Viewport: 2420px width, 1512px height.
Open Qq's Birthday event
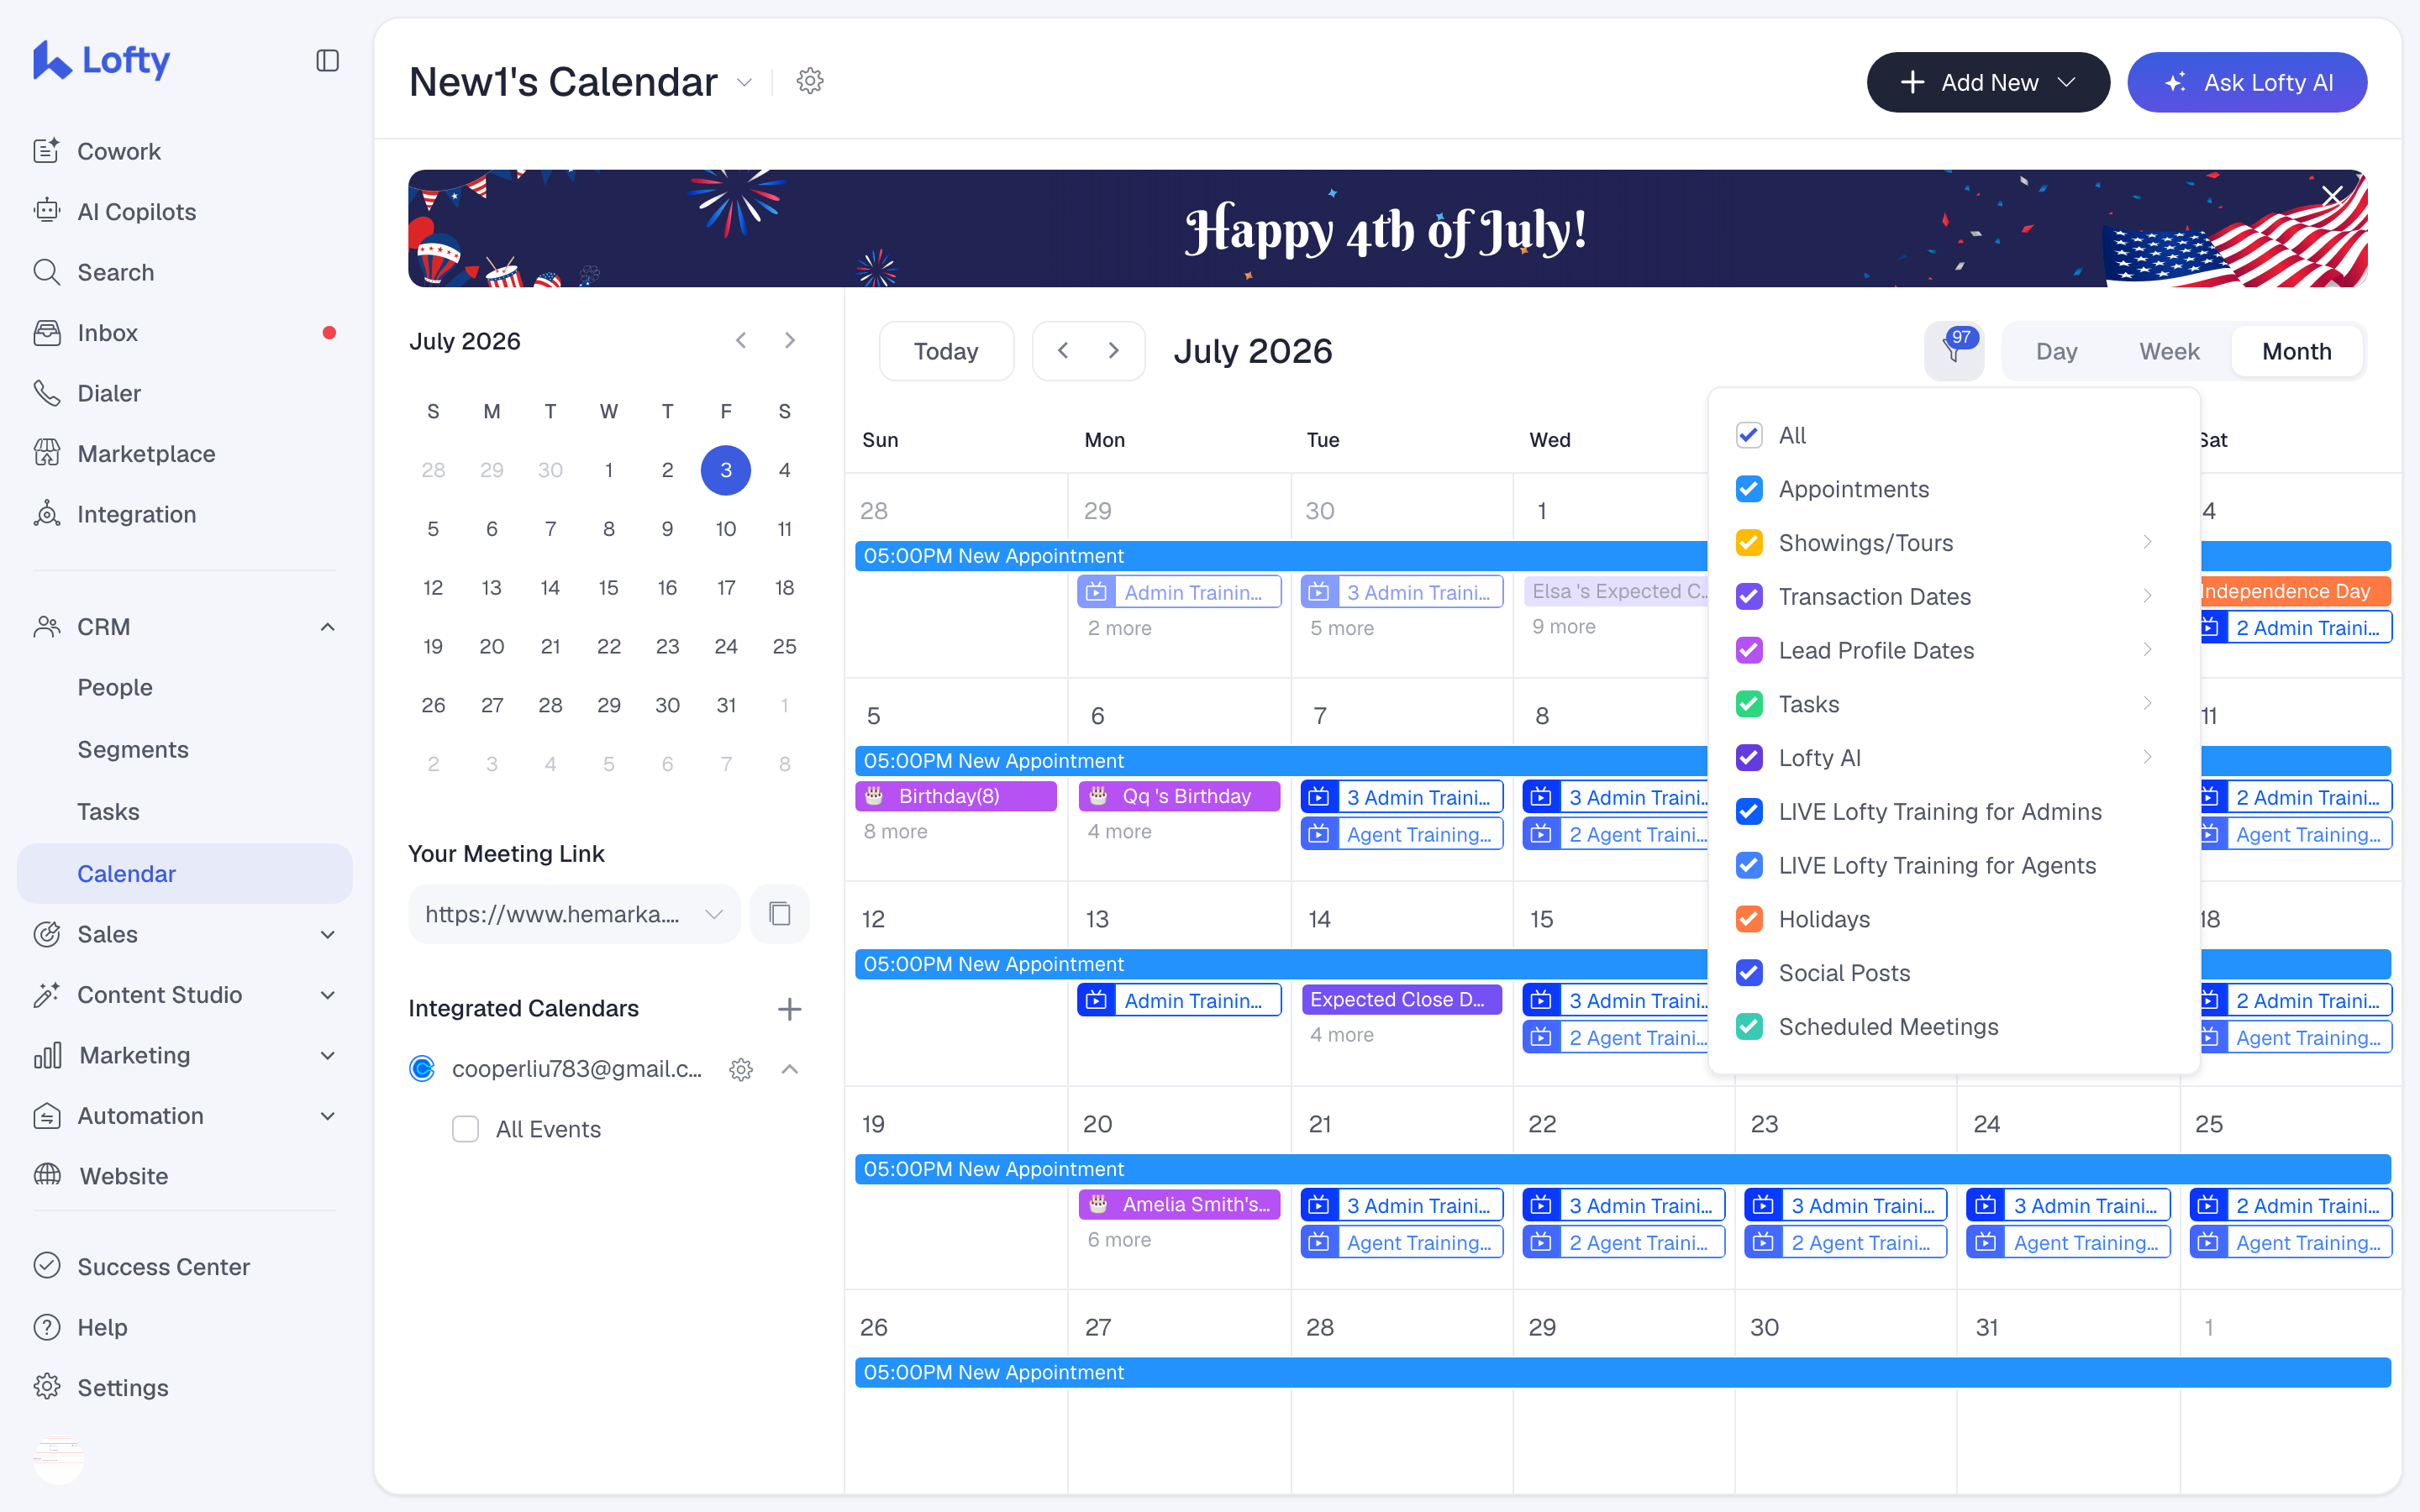(x=1179, y=796)
